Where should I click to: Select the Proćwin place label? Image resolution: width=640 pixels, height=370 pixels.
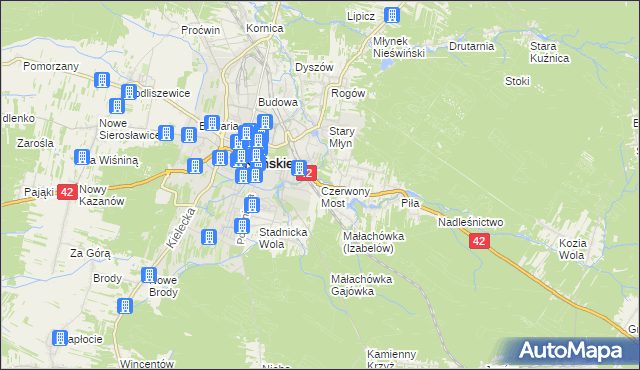(x=200, y=30)
